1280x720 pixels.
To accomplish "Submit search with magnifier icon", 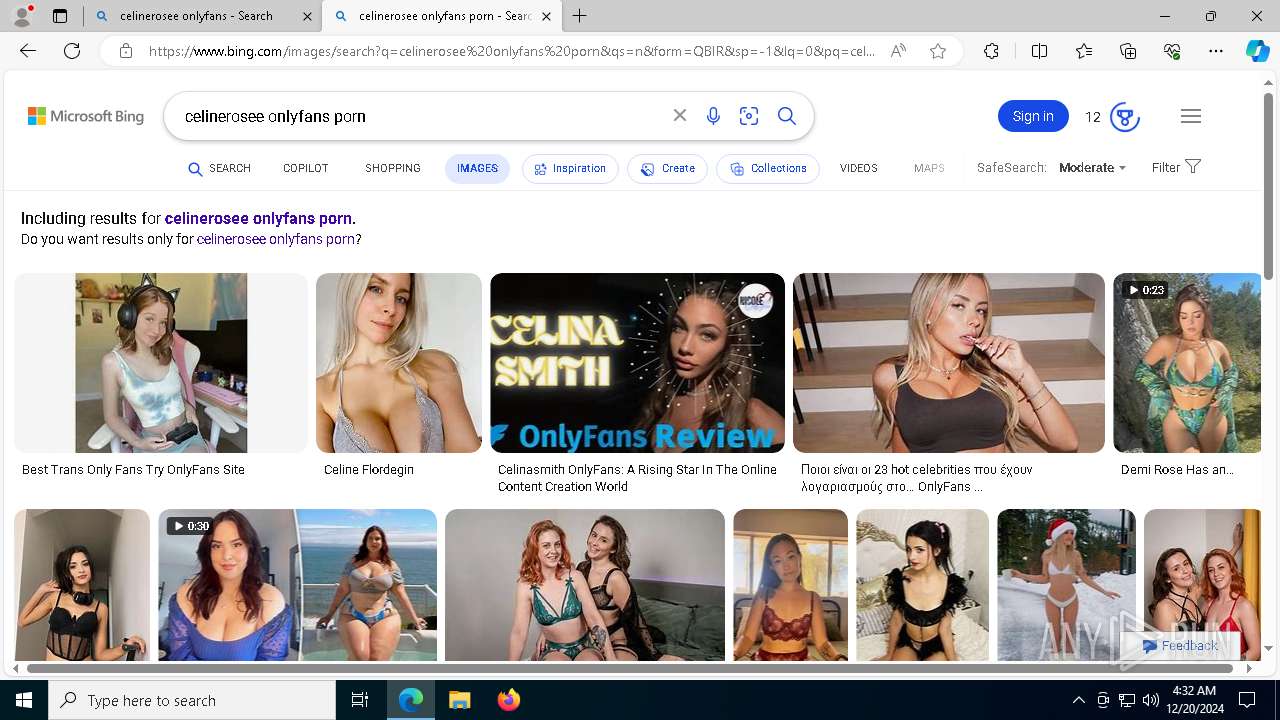I will point(787,116).
